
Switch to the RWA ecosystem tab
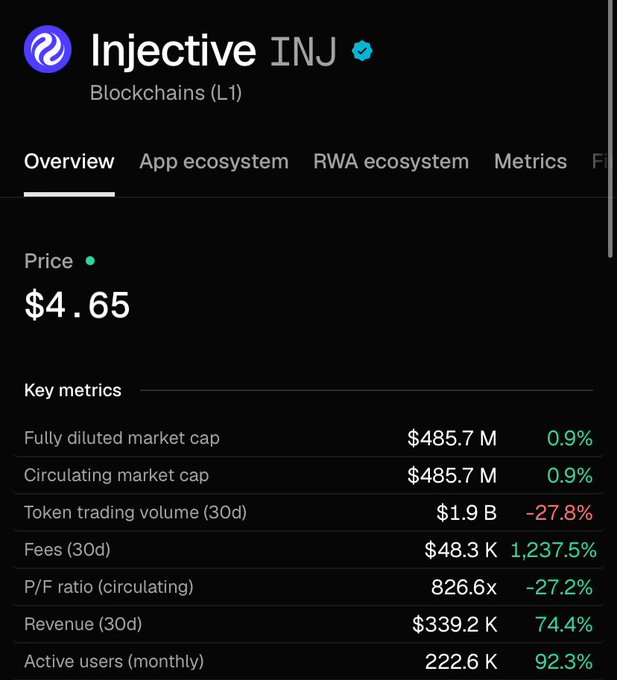point(391,162)
